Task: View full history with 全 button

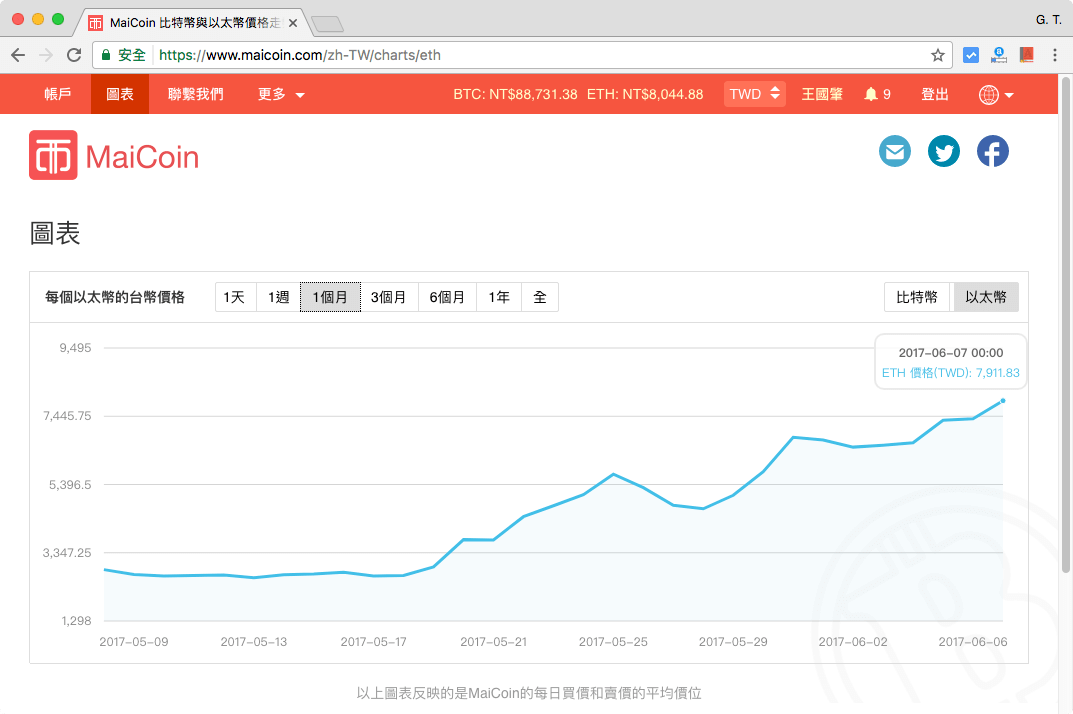Action: (x=539, y=297)
